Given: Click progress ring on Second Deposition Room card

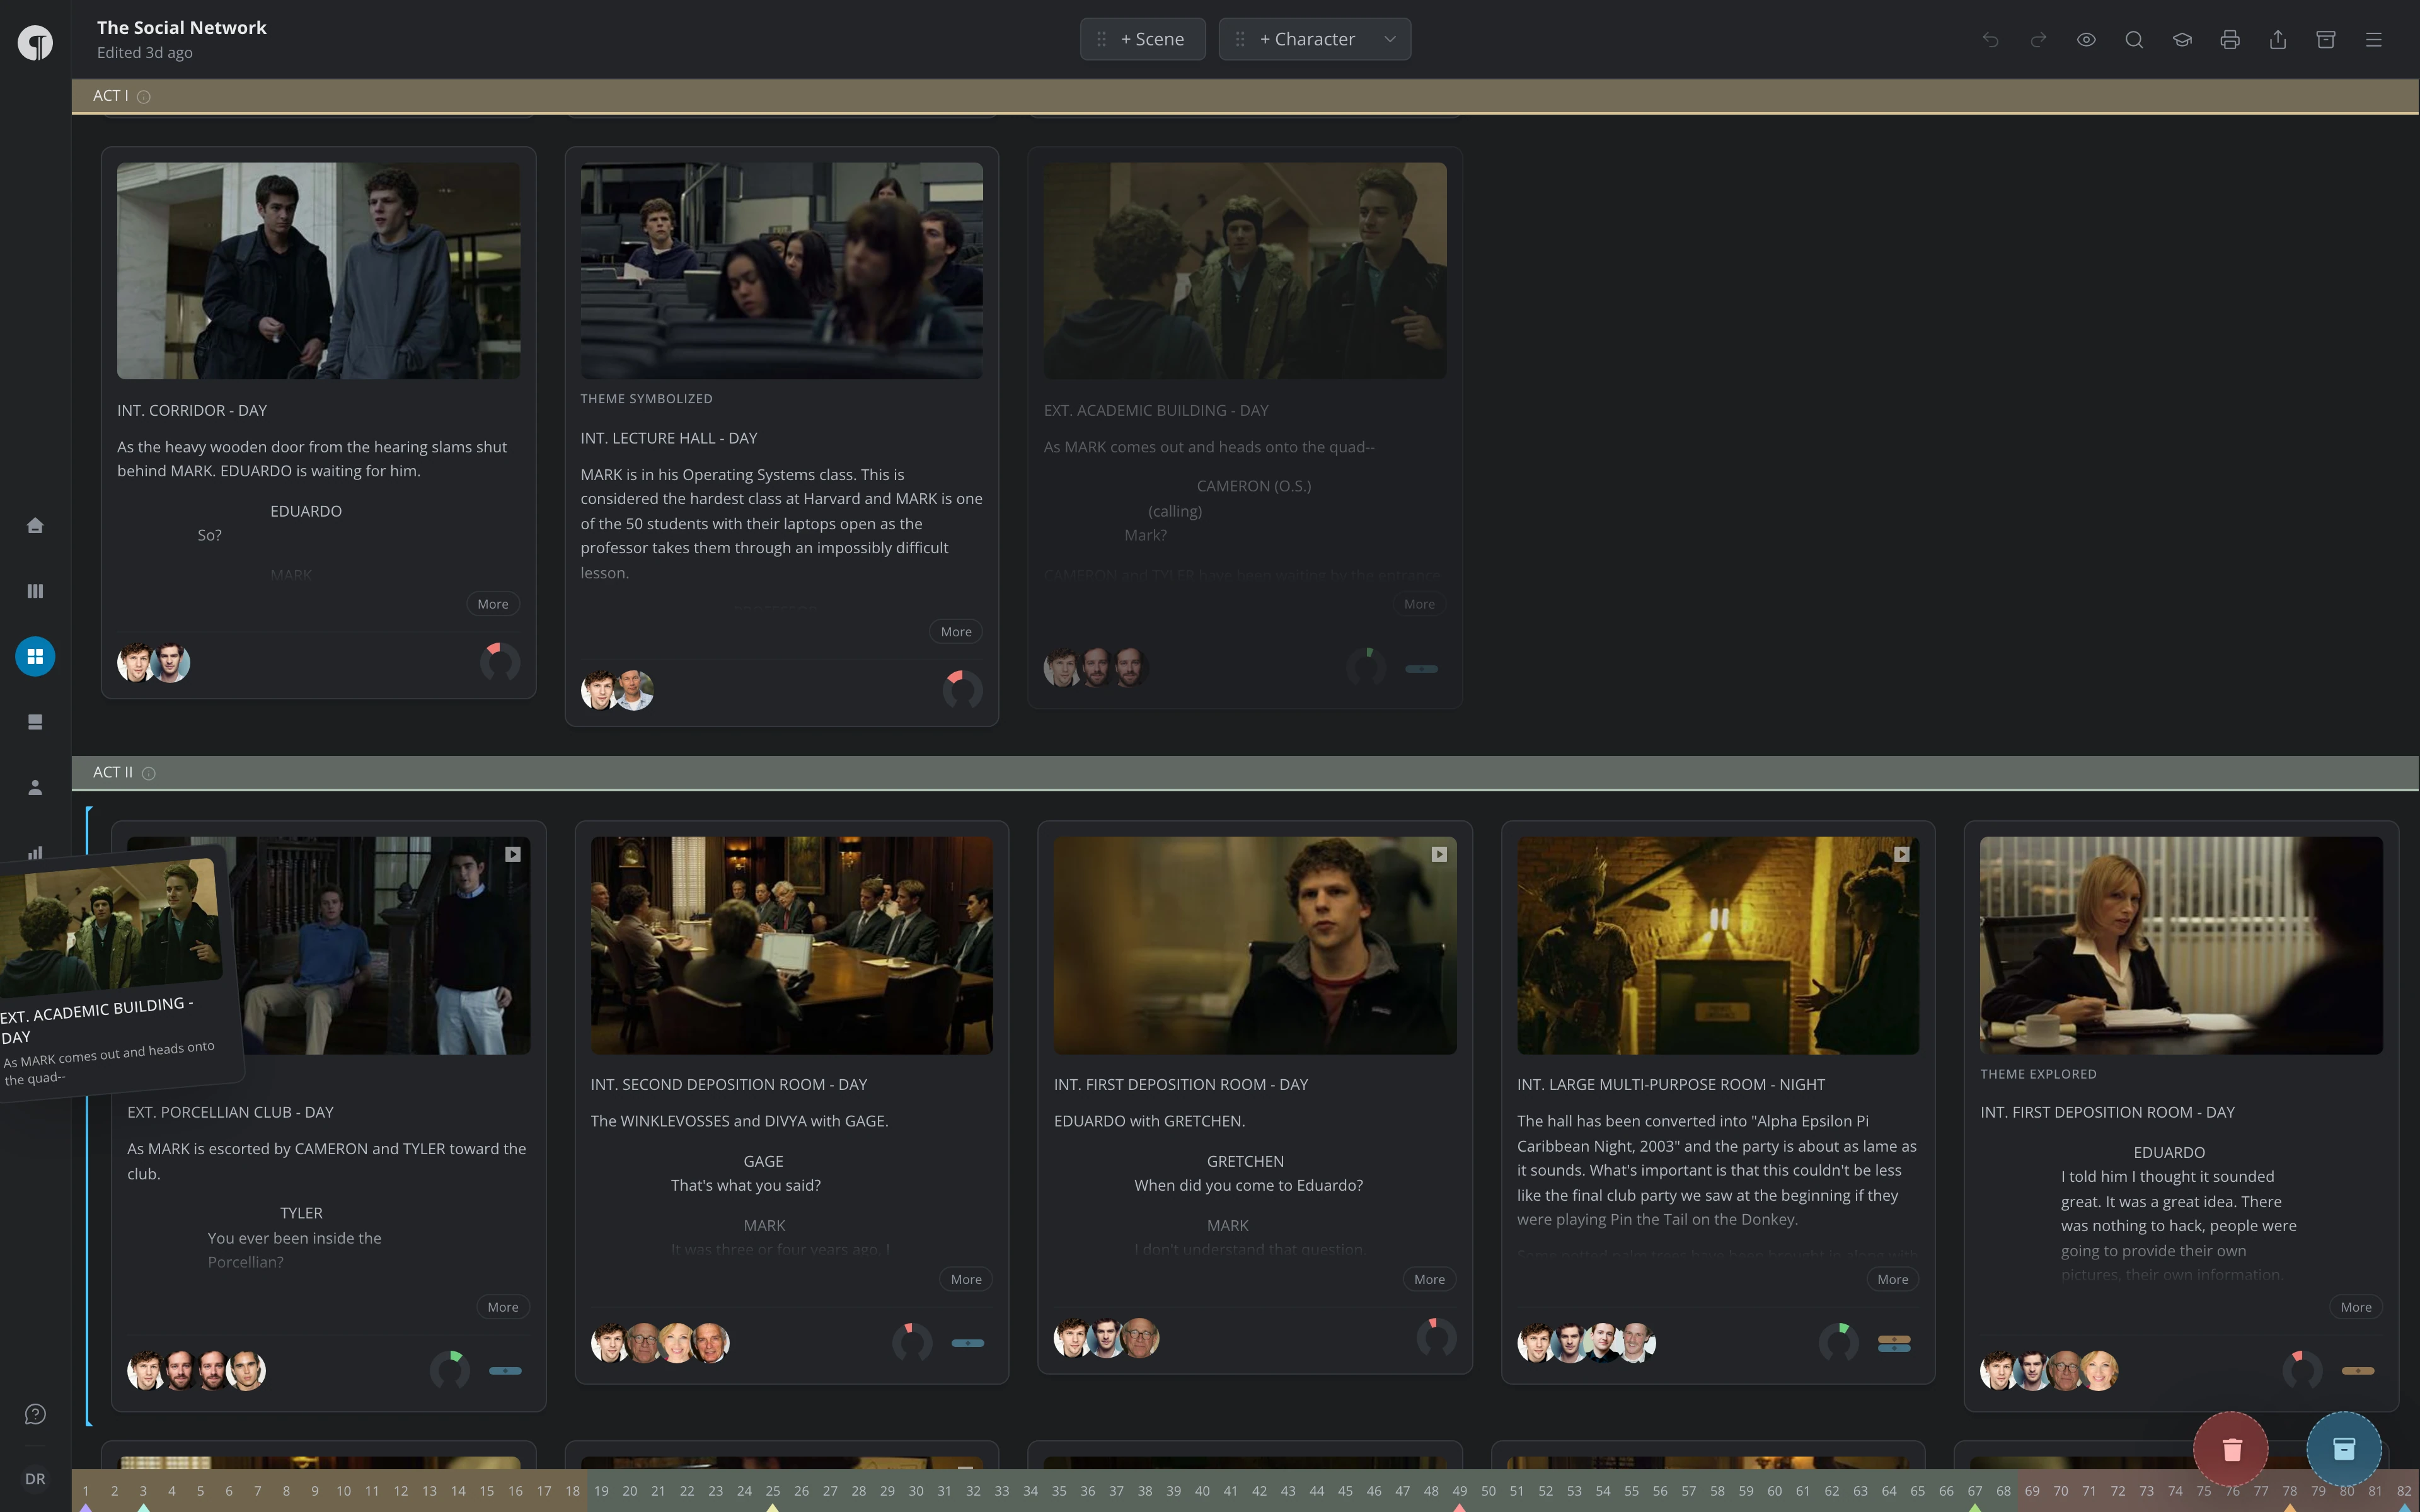Looking at the screenshot, I should 912,1342.
